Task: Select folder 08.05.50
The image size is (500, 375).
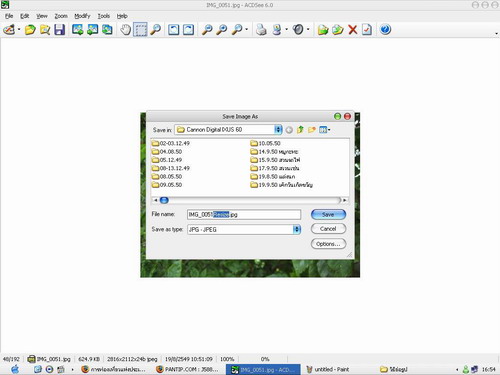Action: point(167,177)
